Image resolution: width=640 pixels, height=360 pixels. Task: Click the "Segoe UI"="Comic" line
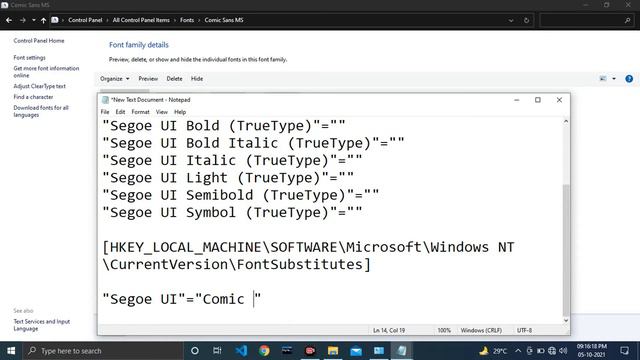pos(182,299)
